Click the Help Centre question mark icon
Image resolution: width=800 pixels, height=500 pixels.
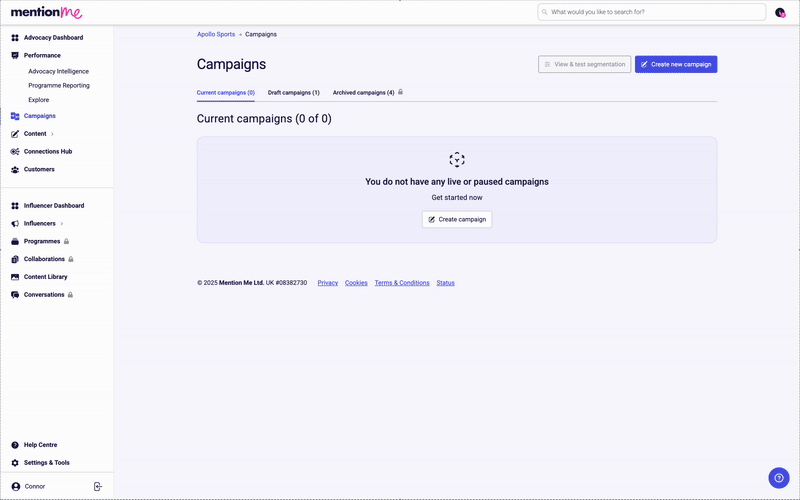(15, 445)
